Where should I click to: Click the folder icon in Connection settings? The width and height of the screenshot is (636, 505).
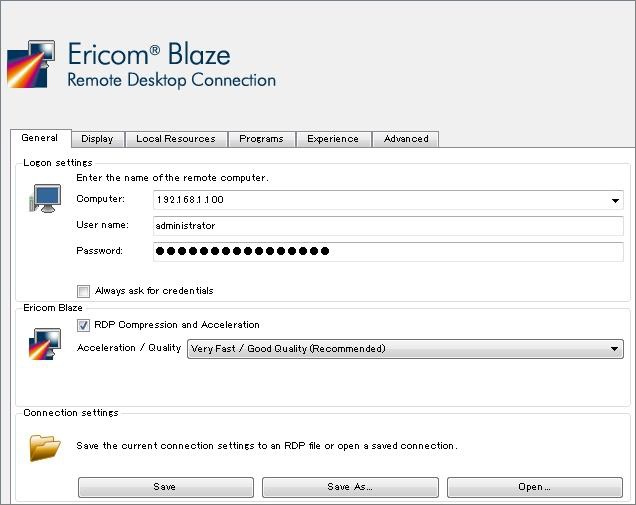[x=45, y=446]
